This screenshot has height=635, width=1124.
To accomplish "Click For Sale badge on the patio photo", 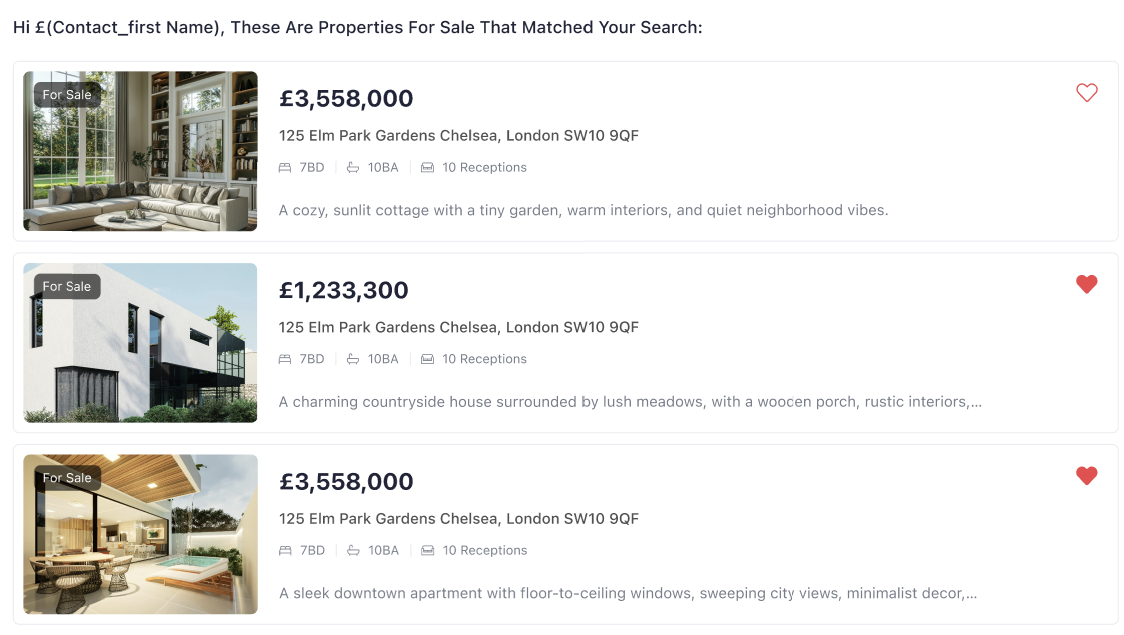I will click(67, 478).
